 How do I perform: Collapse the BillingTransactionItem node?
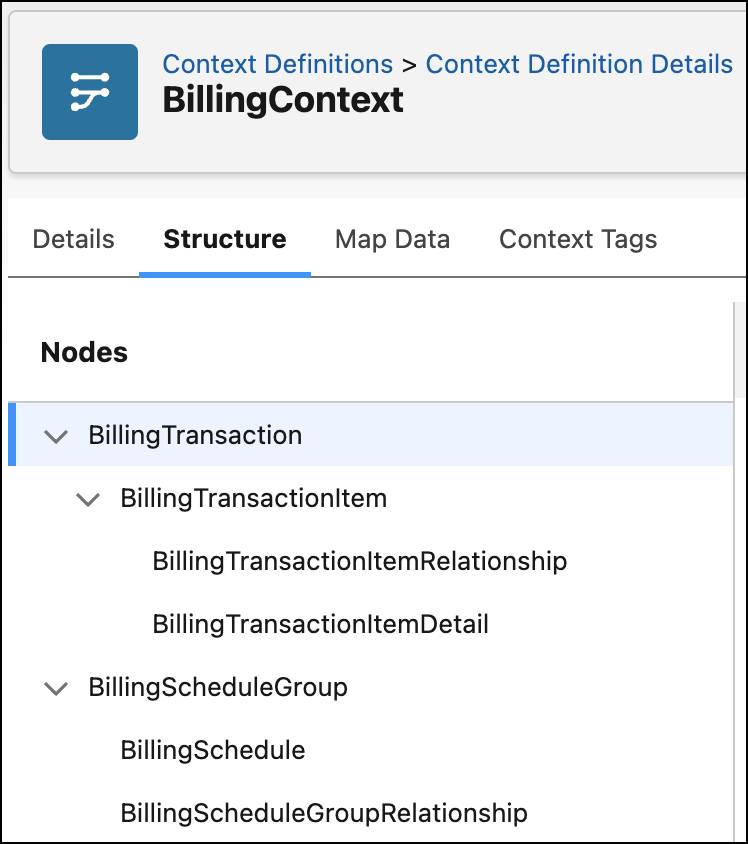(x=88, y=498)
